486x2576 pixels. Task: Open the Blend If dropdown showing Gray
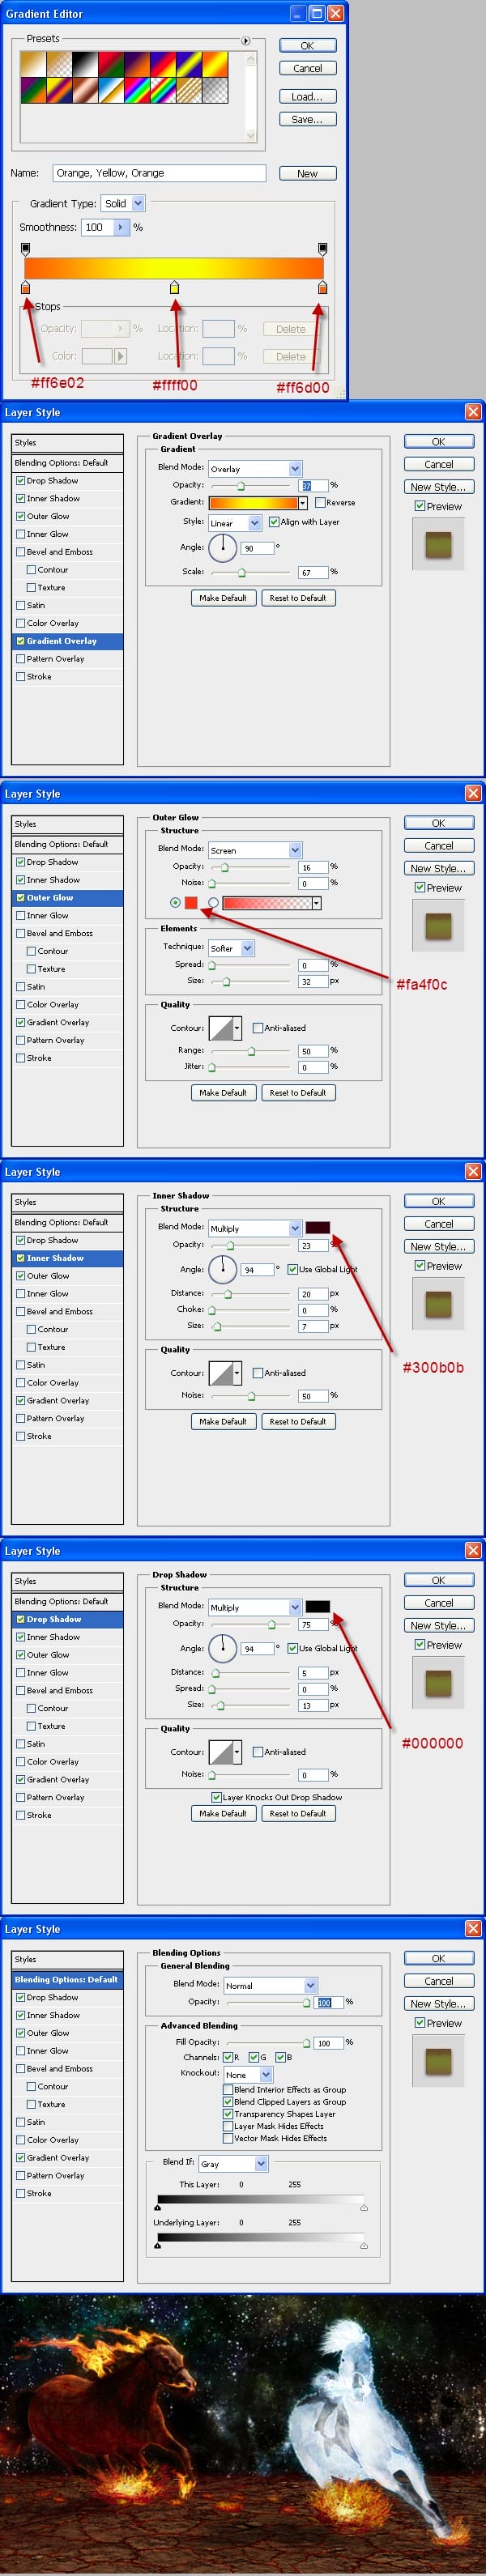(x=233, y=2163)
